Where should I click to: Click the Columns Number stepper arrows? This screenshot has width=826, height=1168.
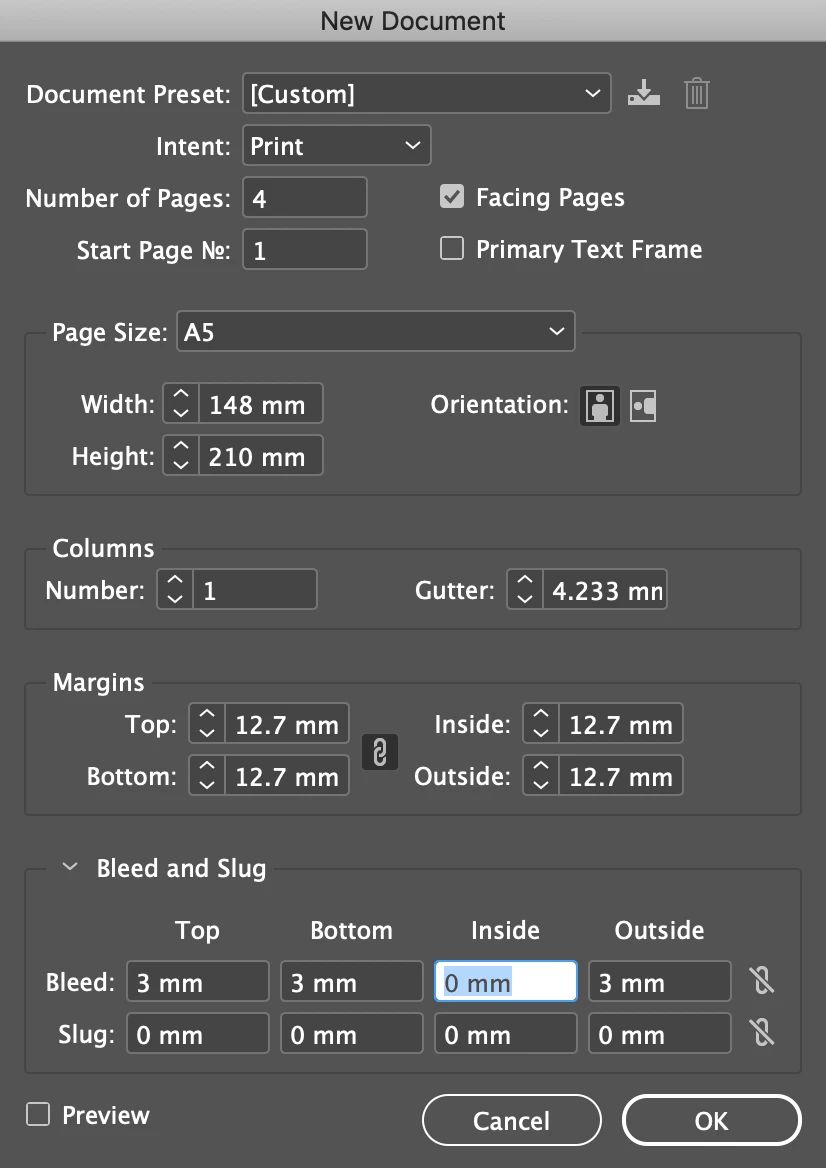click(175, 590)
